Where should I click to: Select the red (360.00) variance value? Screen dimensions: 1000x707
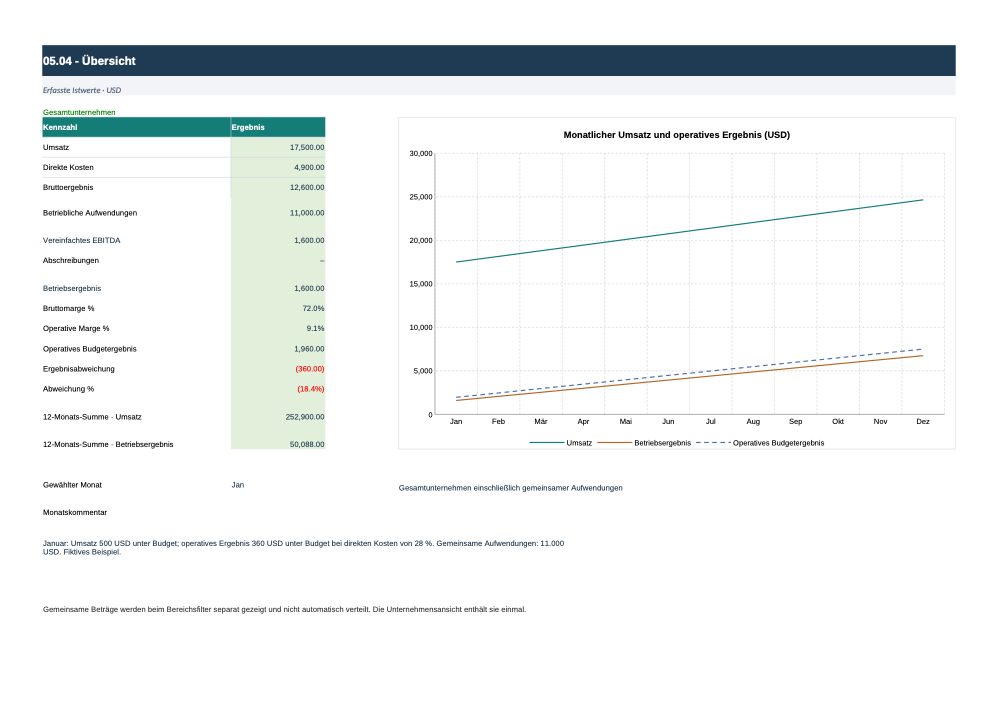[310, 369]
